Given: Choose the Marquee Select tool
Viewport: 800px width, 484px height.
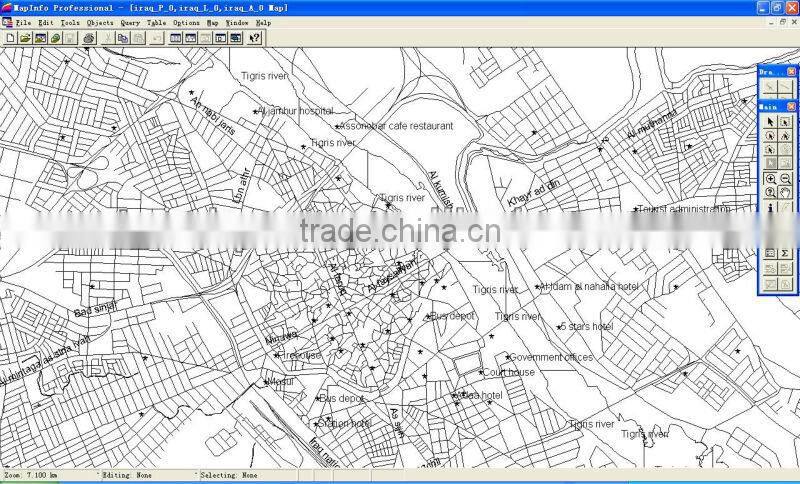Looking at the screenshot, I should click(785, 121).
